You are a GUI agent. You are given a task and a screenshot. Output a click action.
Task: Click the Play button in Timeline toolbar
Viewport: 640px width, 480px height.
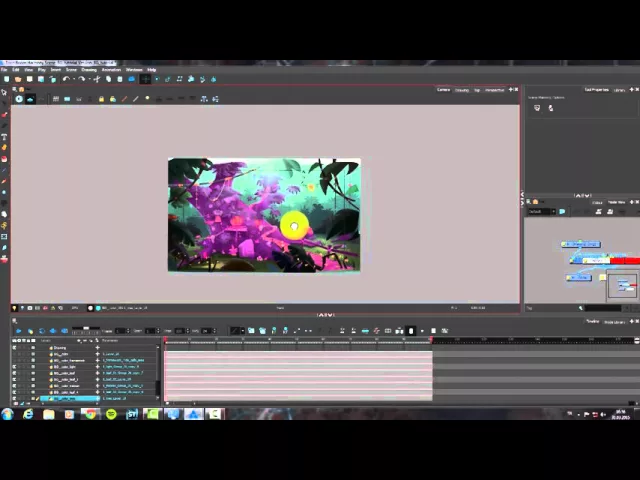click(x=18, y=331)
